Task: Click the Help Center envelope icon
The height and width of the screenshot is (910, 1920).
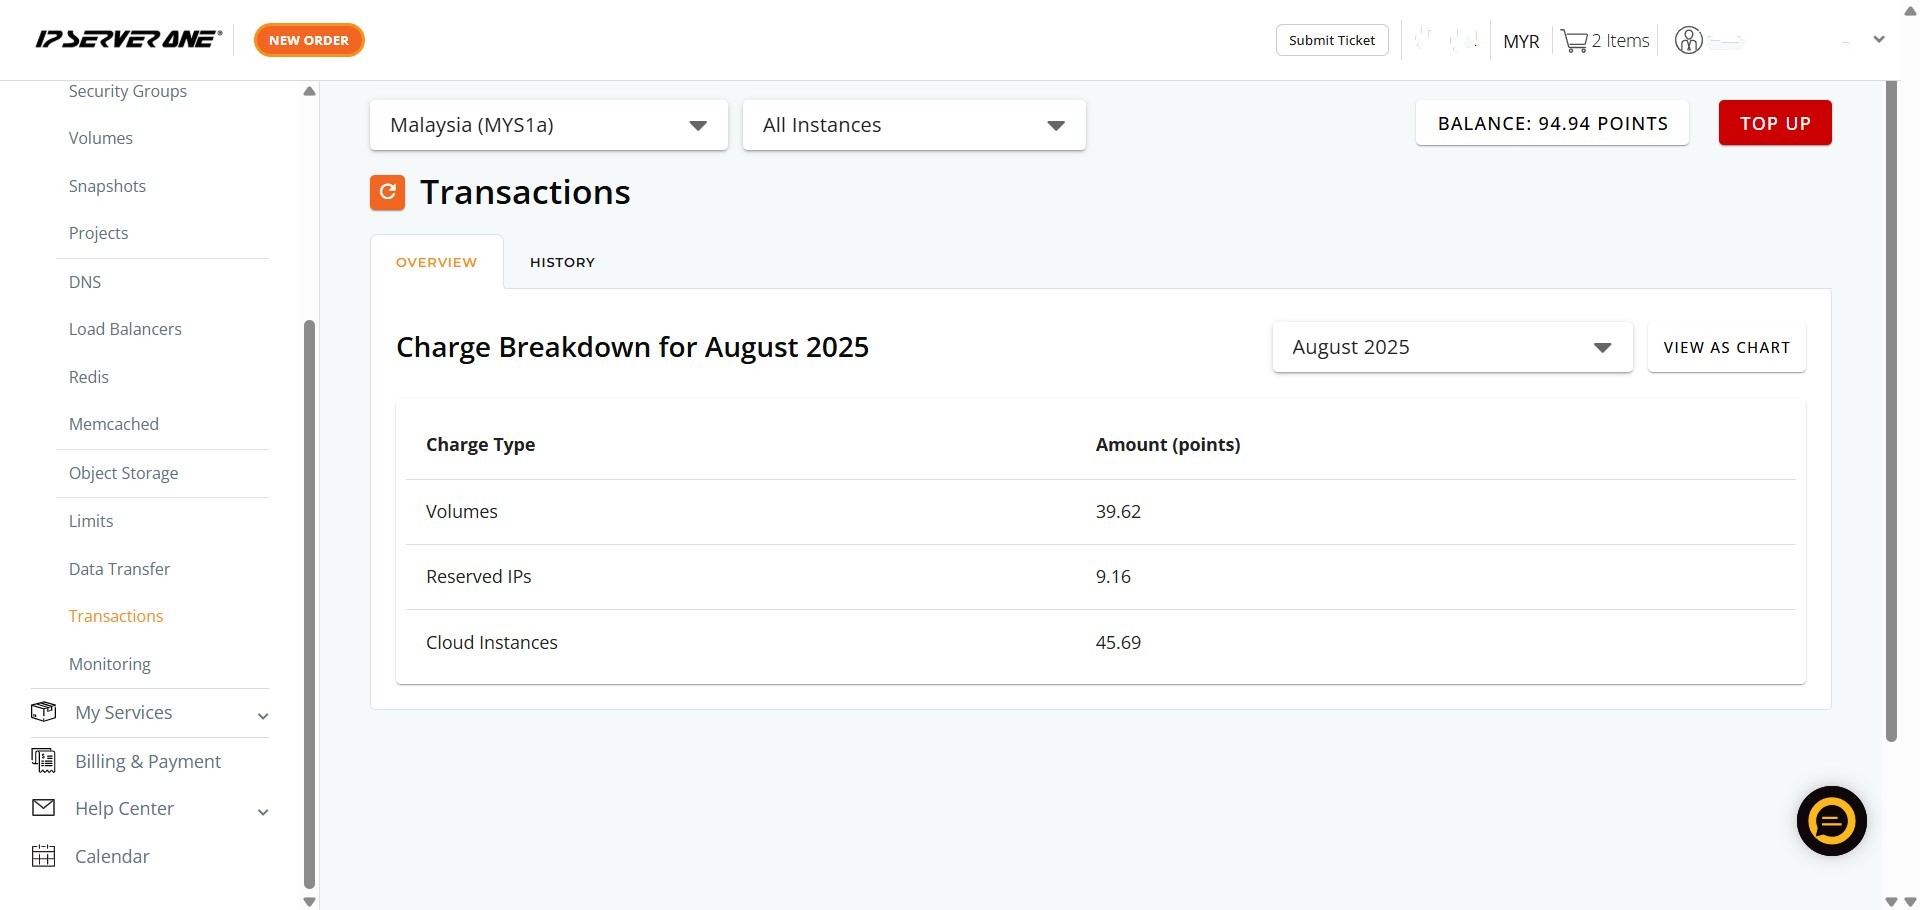Action: [x=44, y=808]
